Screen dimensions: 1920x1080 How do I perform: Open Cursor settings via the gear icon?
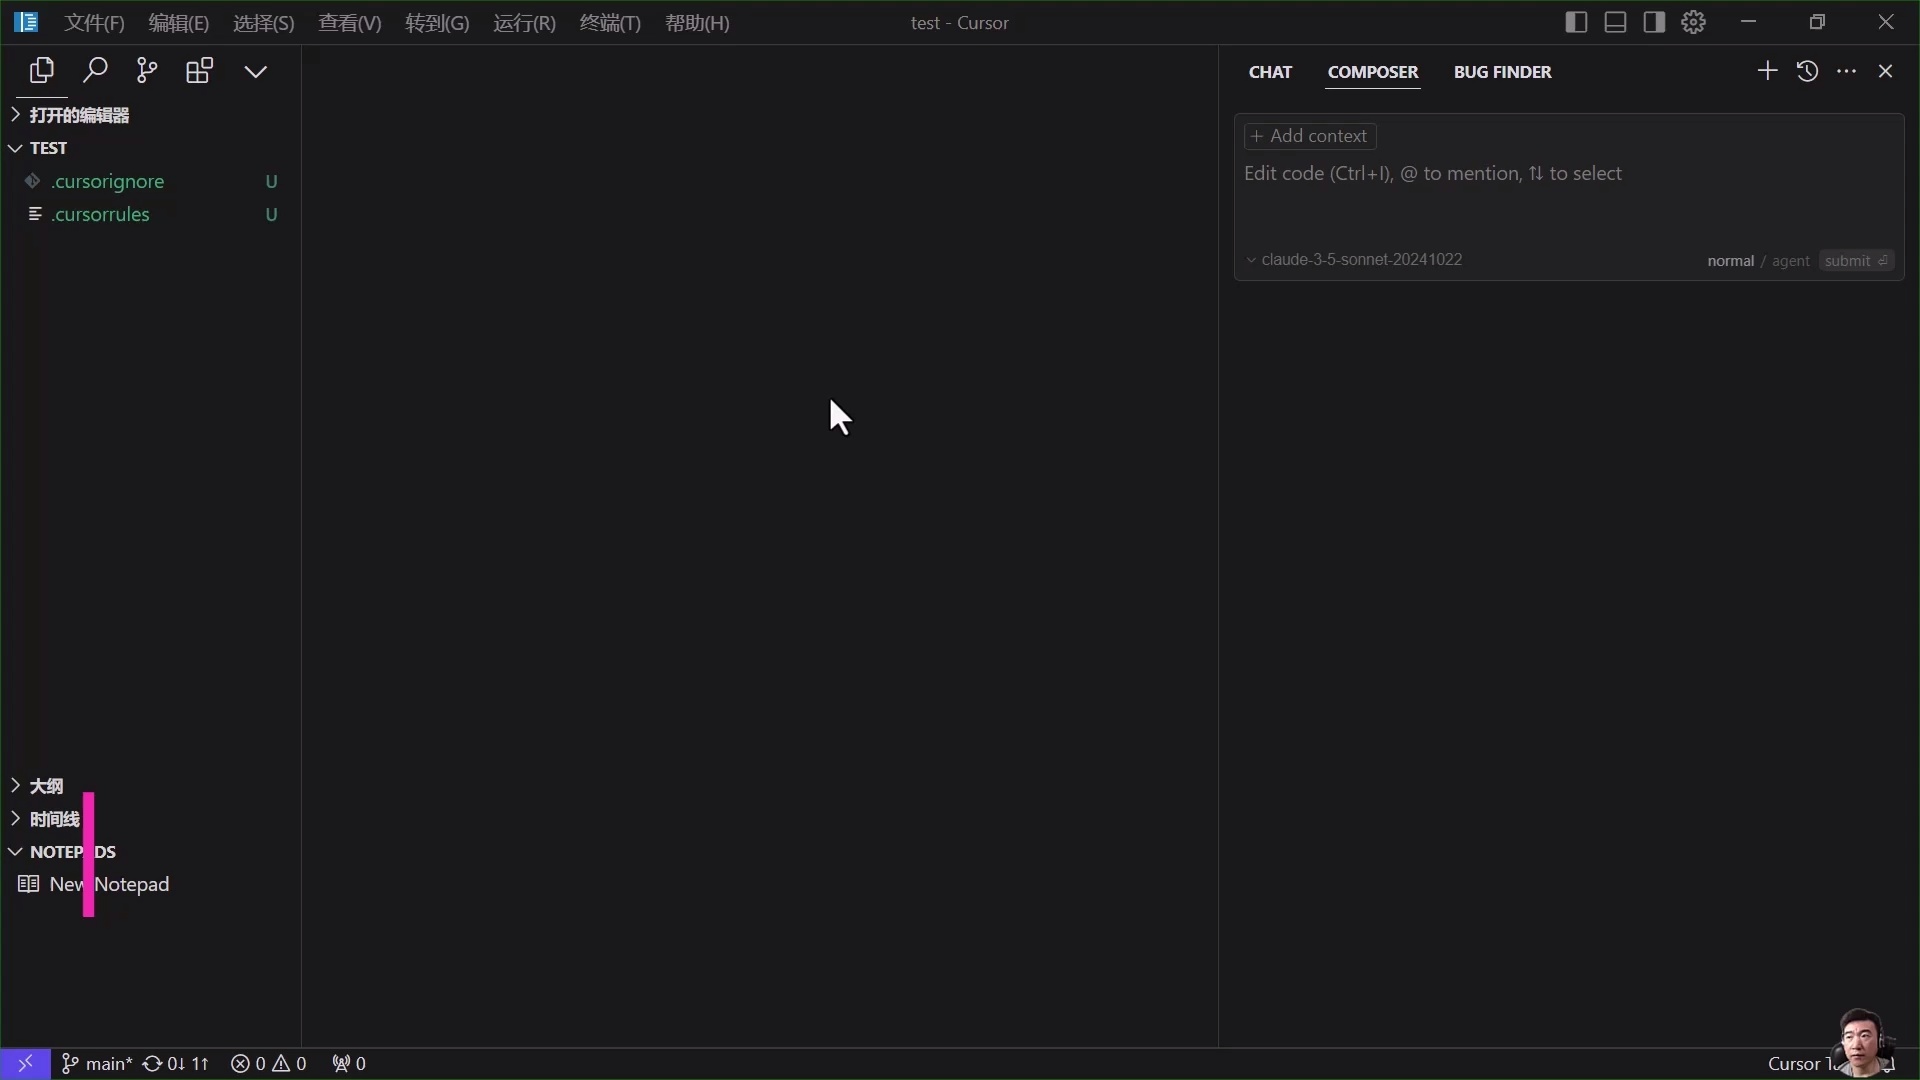point(1694,22)
